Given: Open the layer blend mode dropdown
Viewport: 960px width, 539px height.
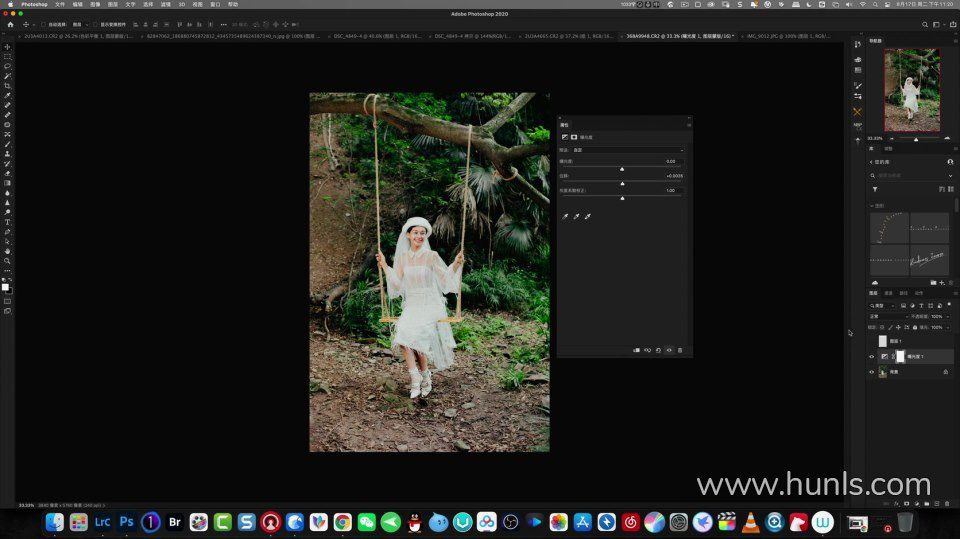Looking at the screenshot, I should (x=888, y=316).
